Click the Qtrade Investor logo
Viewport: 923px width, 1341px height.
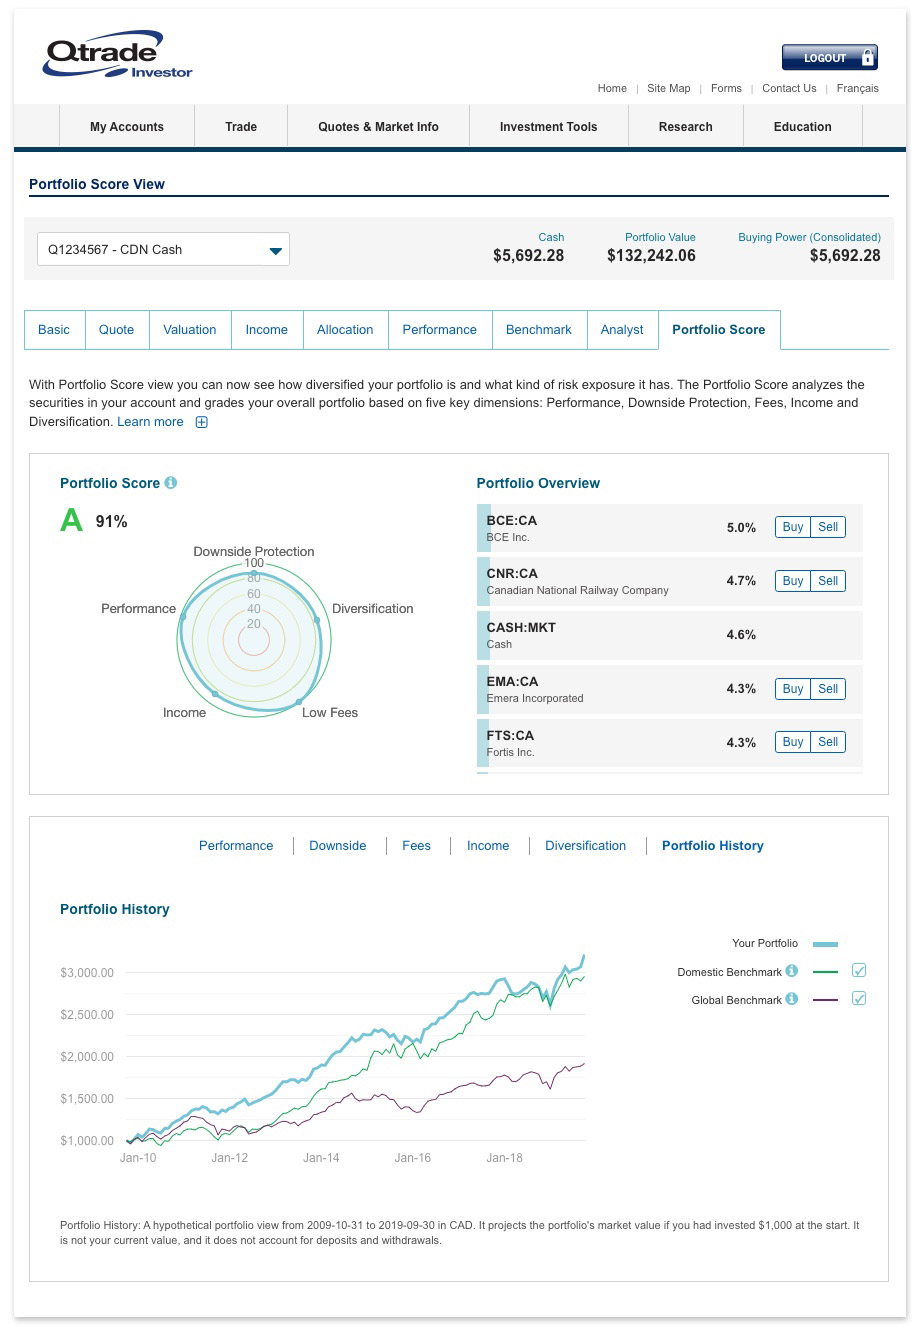[117, 56]
